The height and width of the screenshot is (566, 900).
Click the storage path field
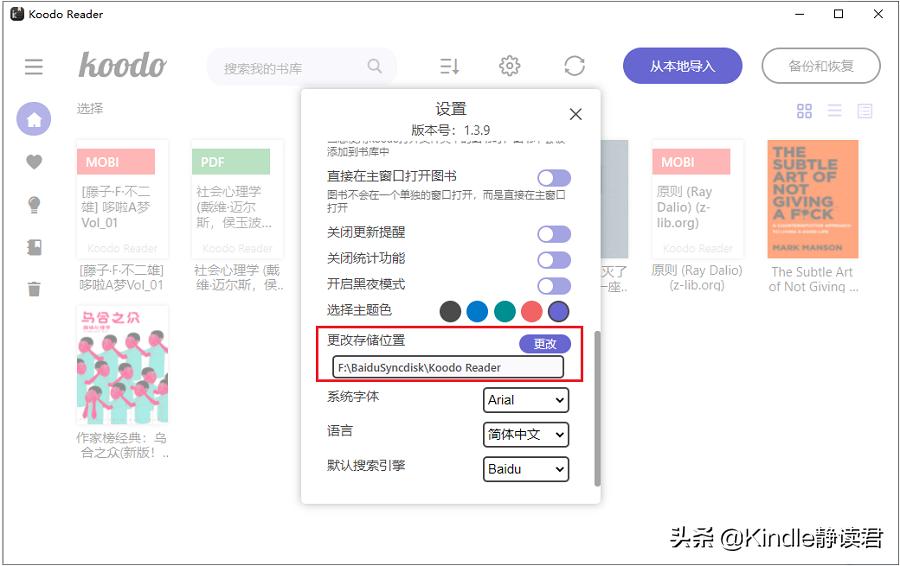(x=448, y=367)
